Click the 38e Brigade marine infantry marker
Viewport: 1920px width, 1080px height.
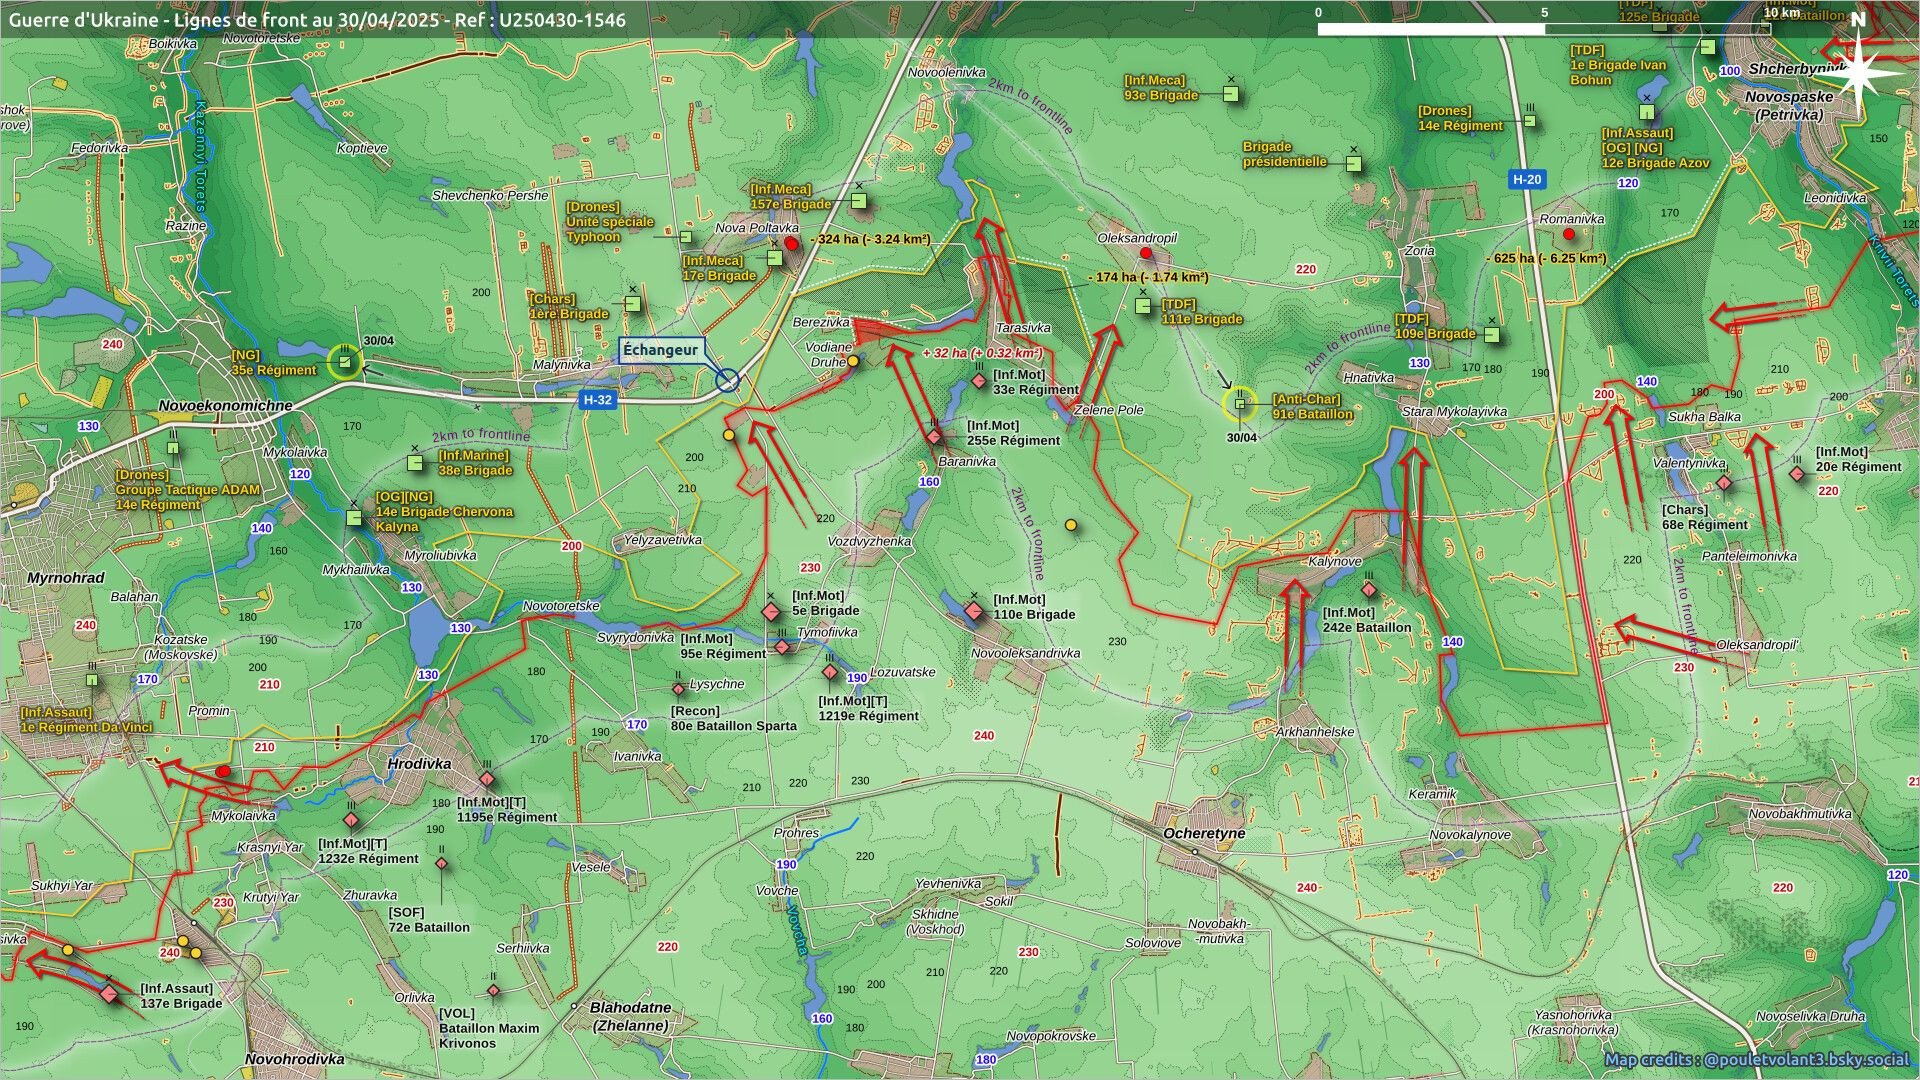(x=415, y=463)
